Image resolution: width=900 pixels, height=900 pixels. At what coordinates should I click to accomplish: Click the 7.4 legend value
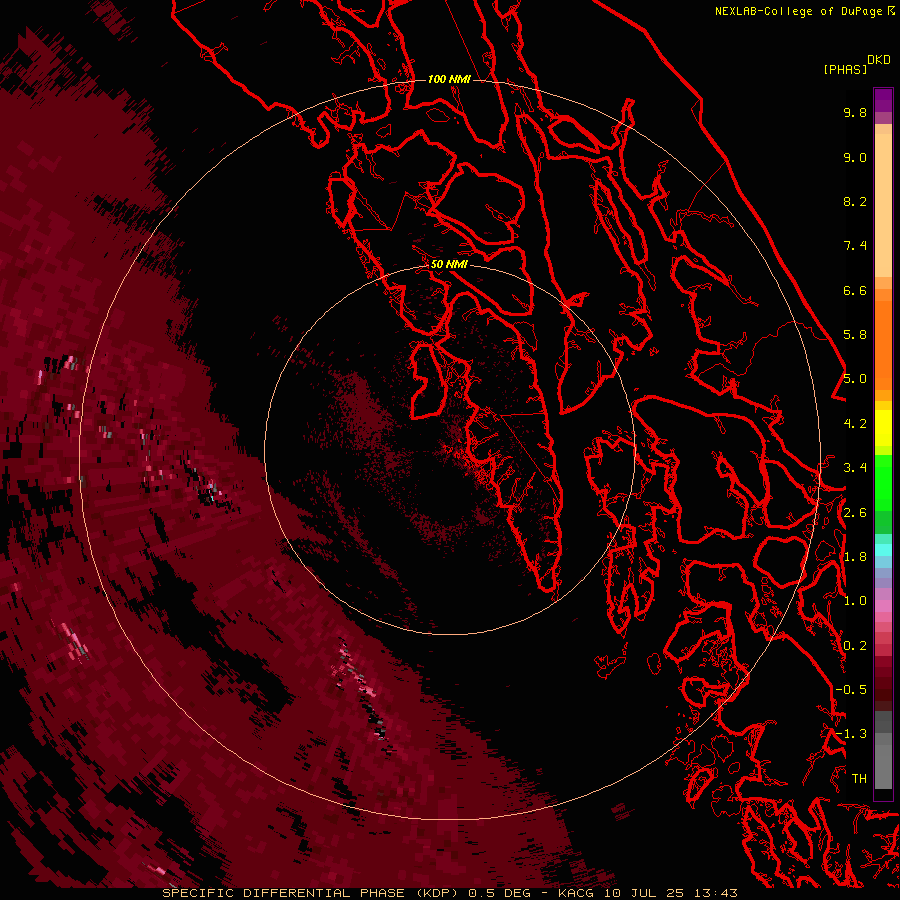coord(855,246)
